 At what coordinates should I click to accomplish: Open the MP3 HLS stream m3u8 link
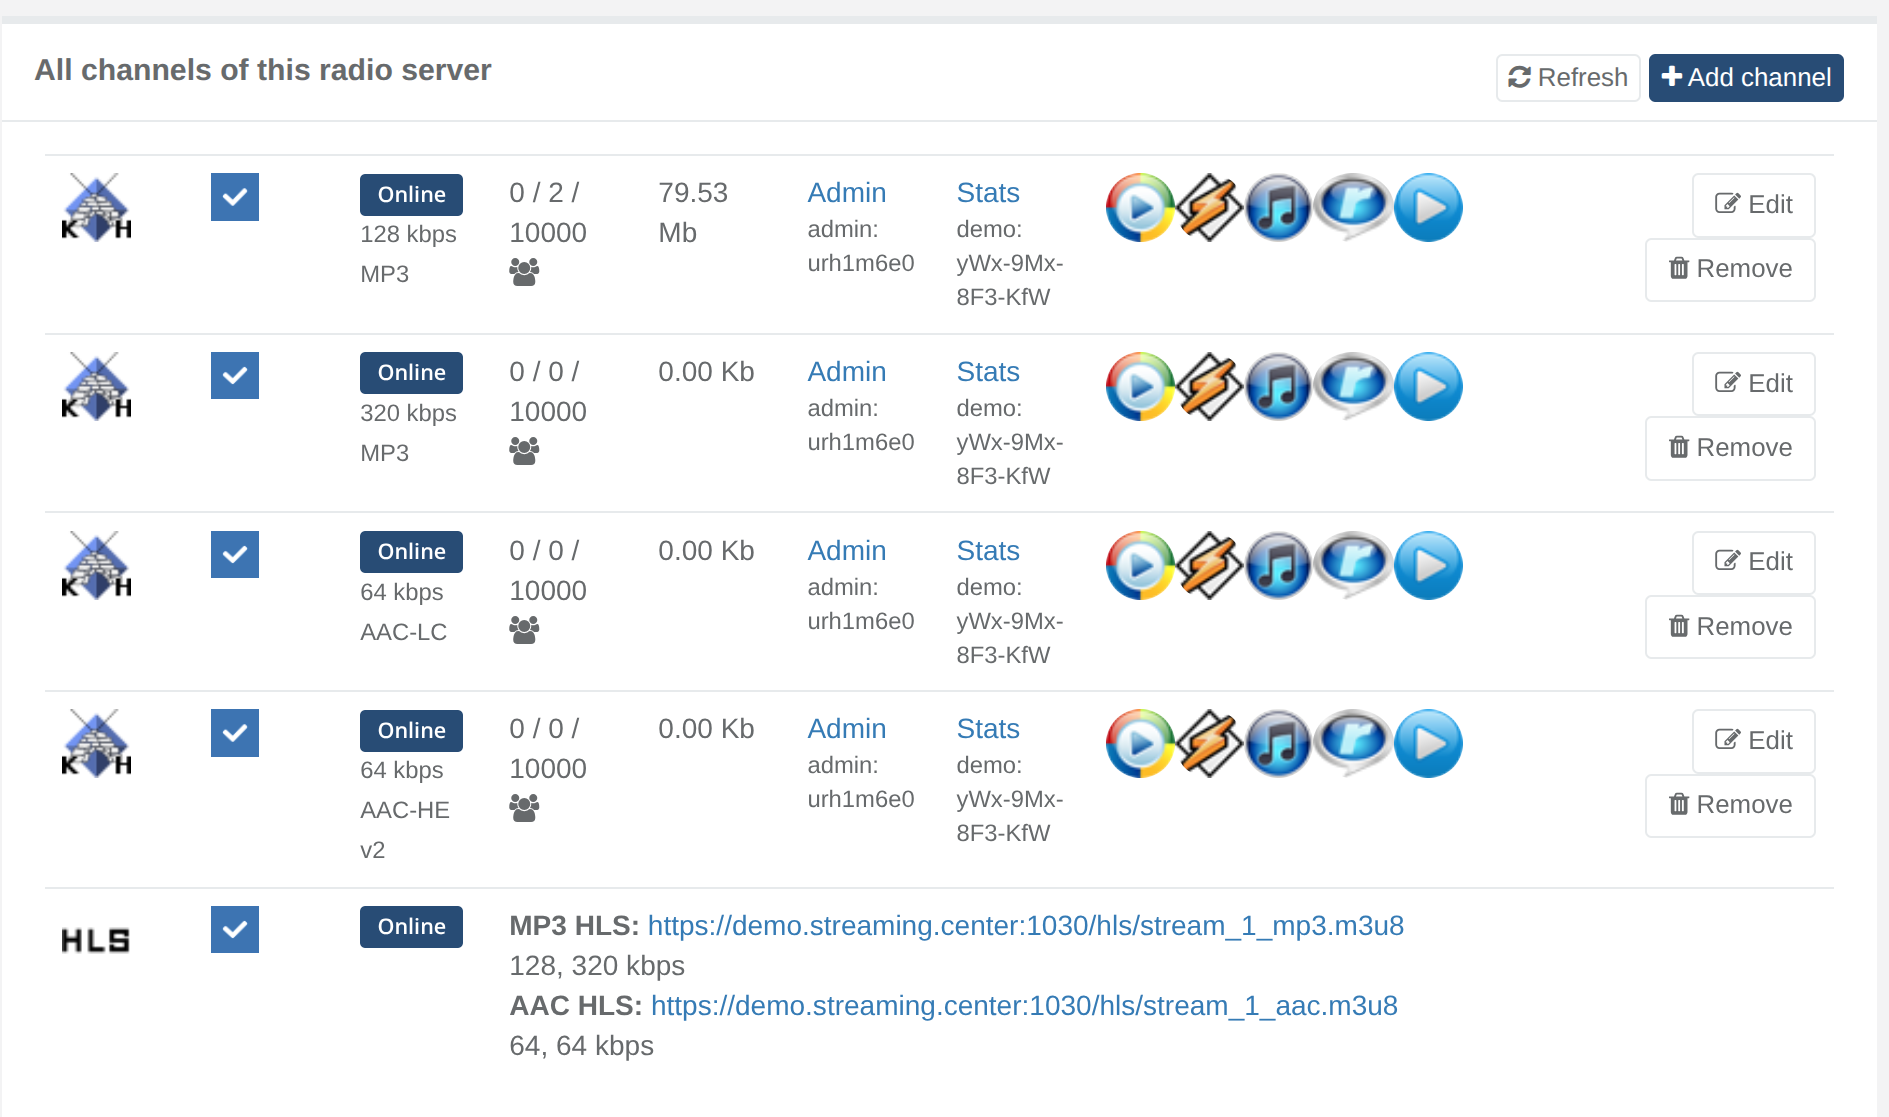(1025, 926)
